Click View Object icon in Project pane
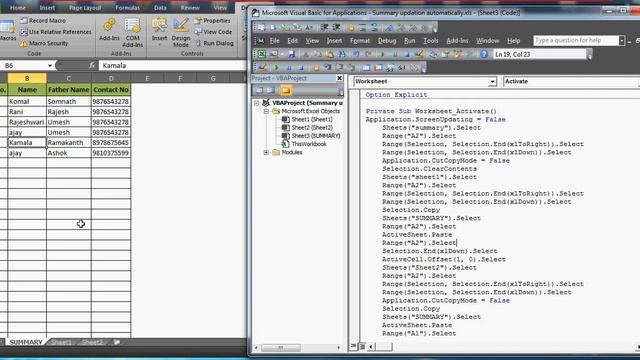Screen dimensions: 640x360 270,90
